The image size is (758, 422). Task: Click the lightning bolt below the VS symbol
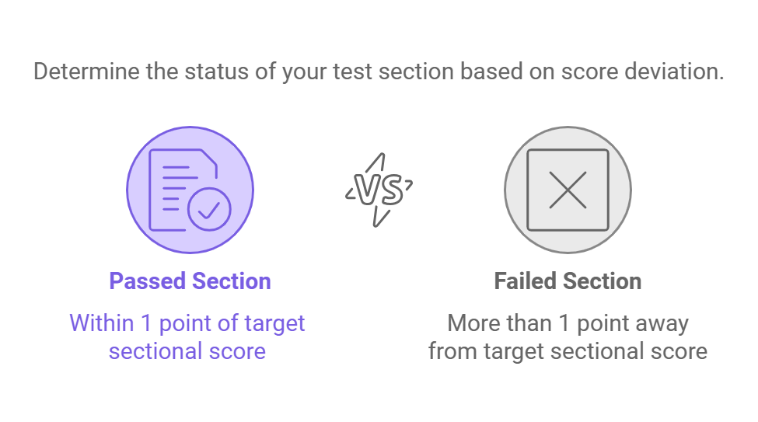coord(381,214)
